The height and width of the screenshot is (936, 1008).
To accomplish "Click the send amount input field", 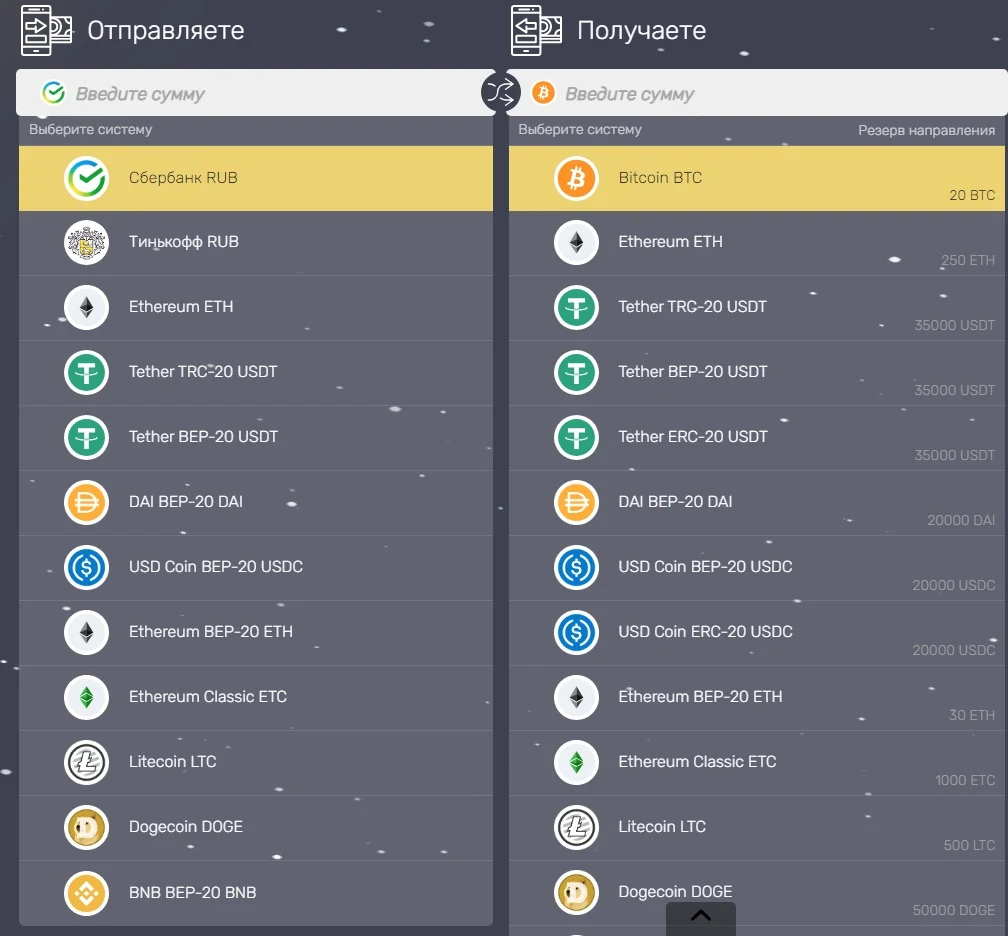I will [255, 93].
